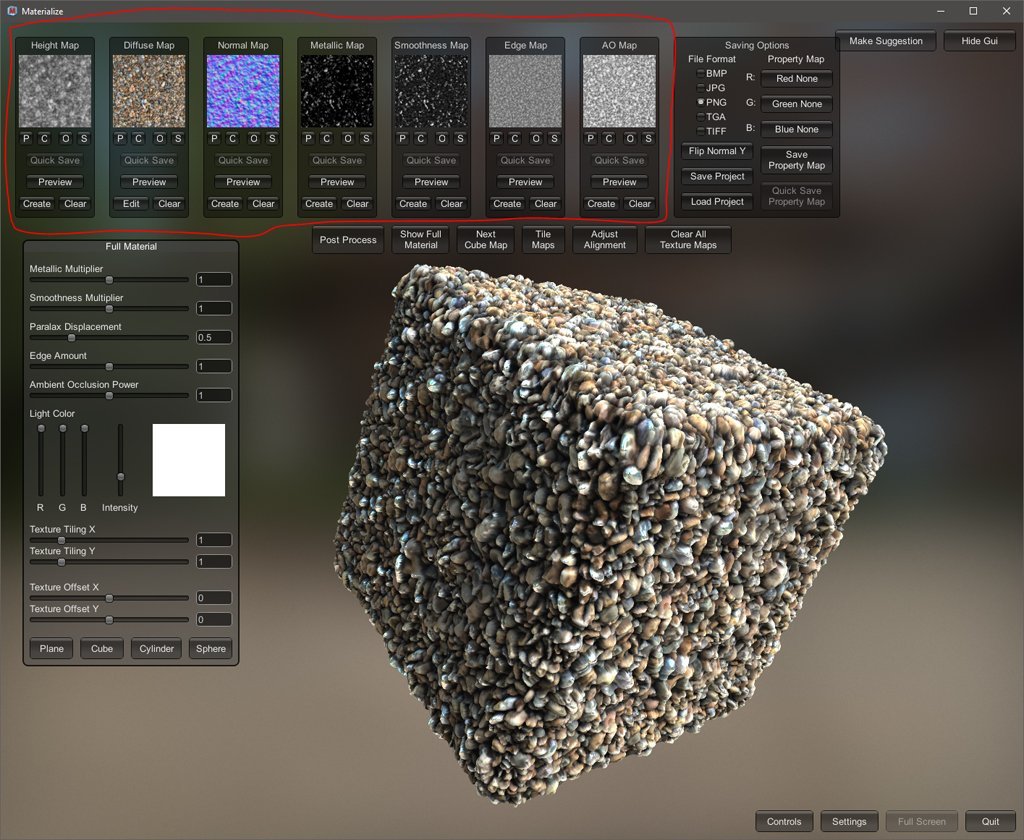Enable the BMP file format option
Viewport: 1024px width, 840px height.
701,74
